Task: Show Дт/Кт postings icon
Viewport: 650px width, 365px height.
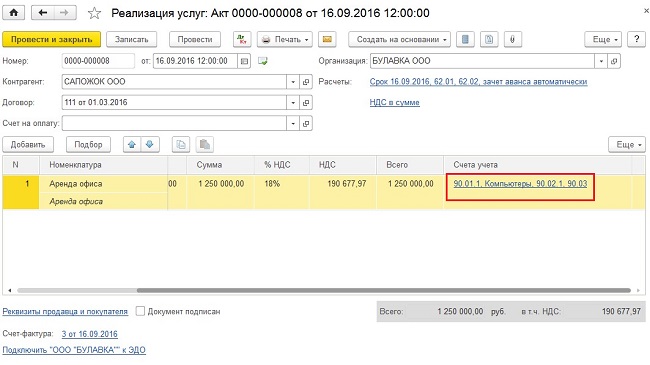Action: (x=242, y=39)
